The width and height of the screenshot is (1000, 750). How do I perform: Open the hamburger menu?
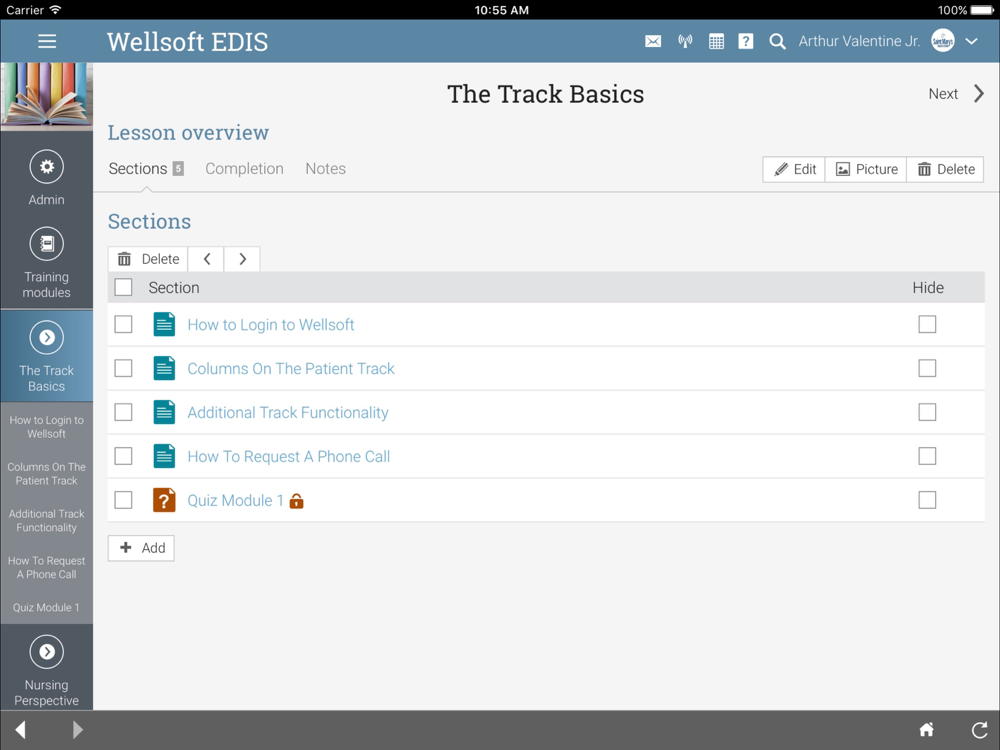pyautogui.click(x=47, y=41)
